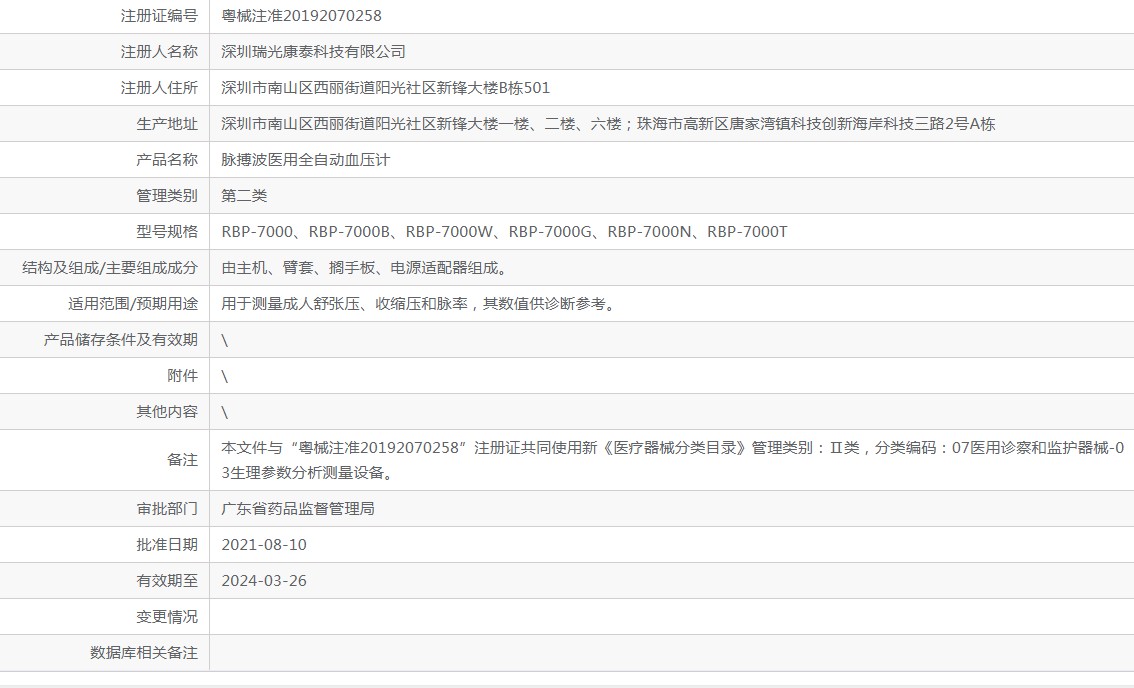Click the 注册人名称 label

159,51
